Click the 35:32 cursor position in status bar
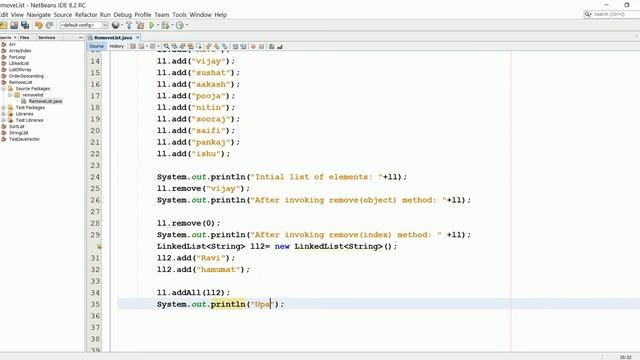 point(625,357)
